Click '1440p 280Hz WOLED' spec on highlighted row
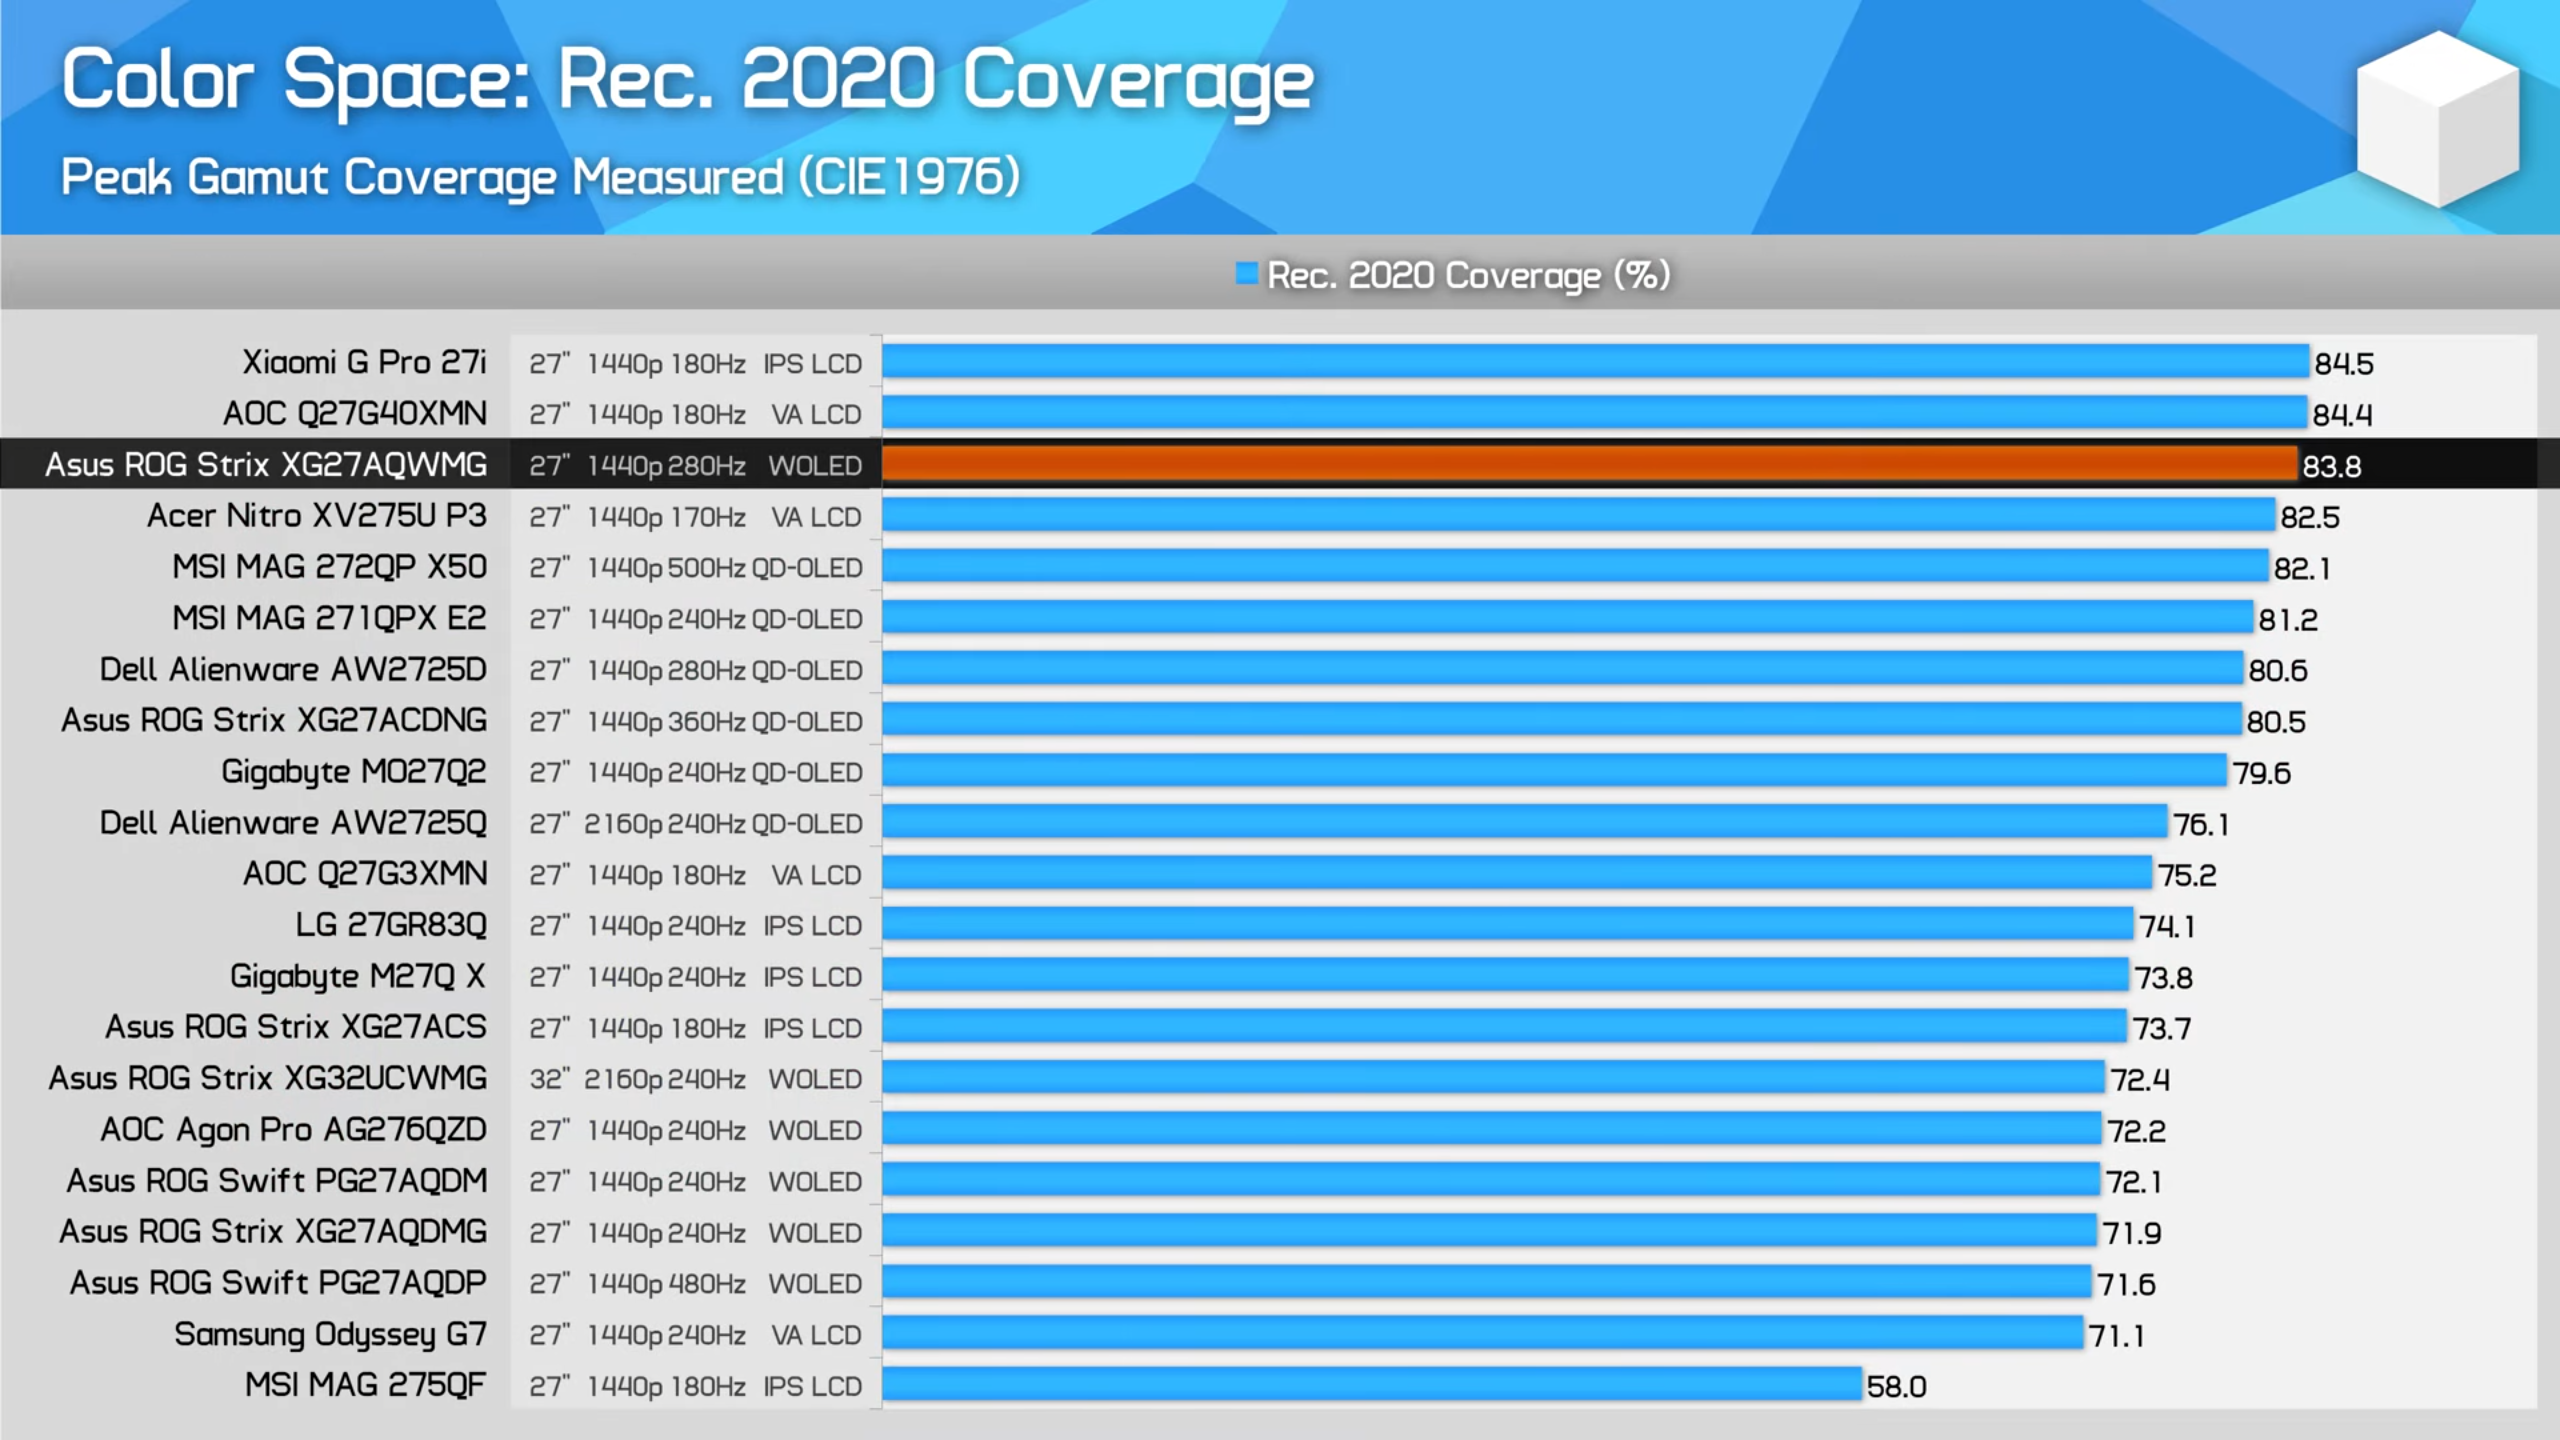Screen dimensions: 2560x1440 click(x=725, y=466)
